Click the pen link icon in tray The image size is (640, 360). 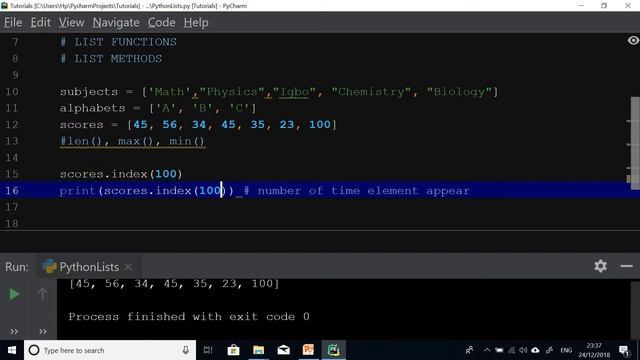pos(549,350)
